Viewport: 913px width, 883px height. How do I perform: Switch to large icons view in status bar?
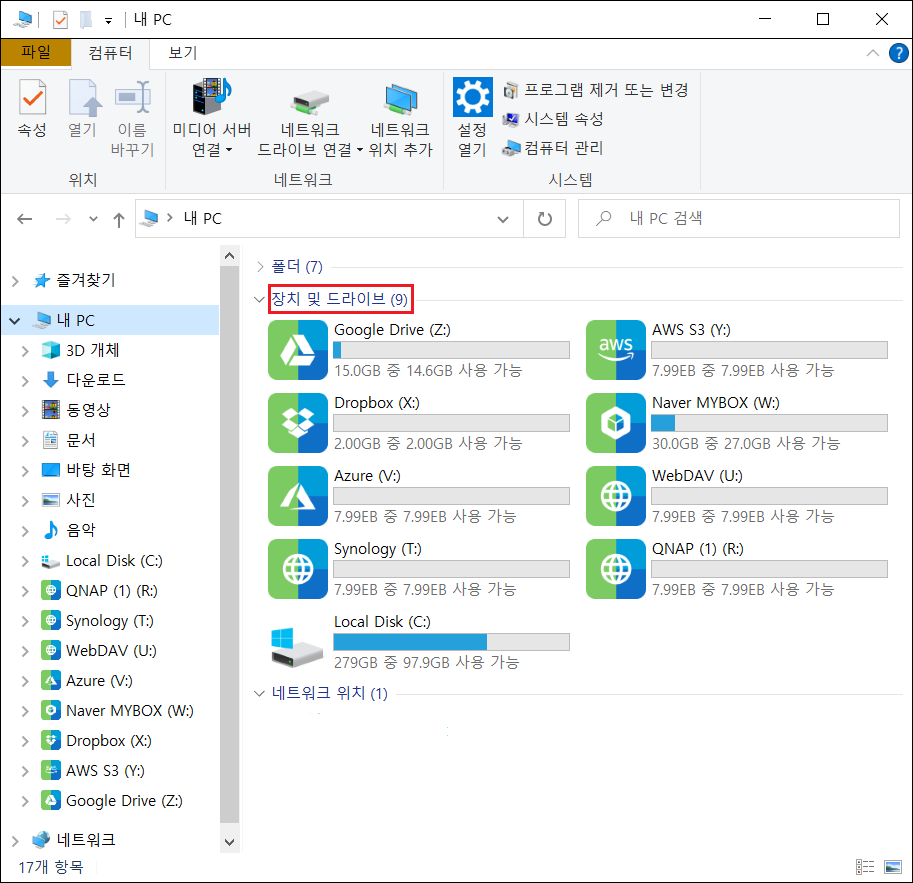tap(893, 867)
